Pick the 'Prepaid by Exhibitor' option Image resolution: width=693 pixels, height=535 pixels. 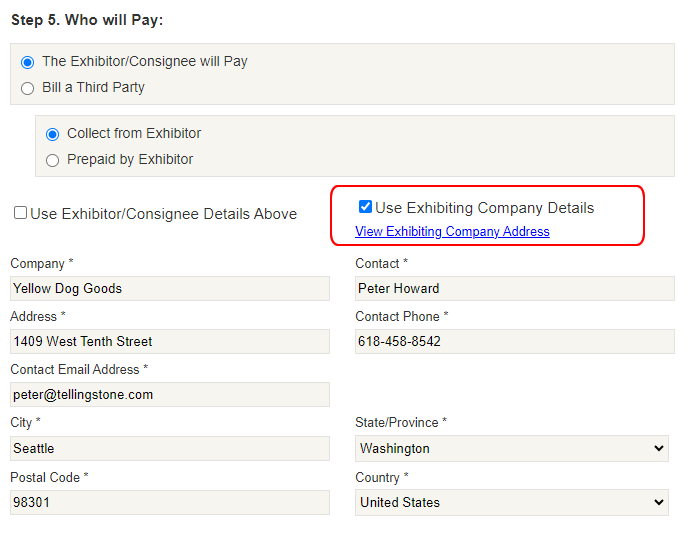53,160
